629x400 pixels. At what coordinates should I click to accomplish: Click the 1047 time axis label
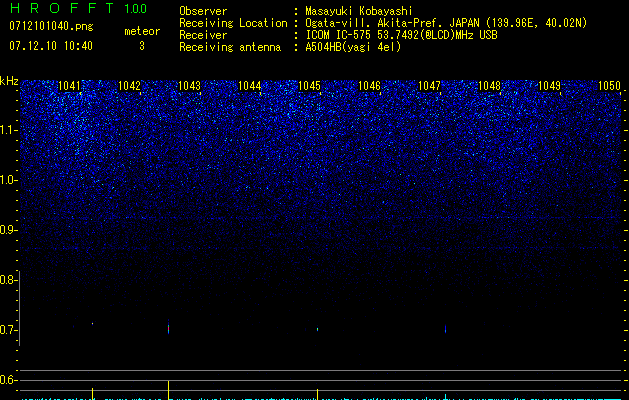click(429, 86)
